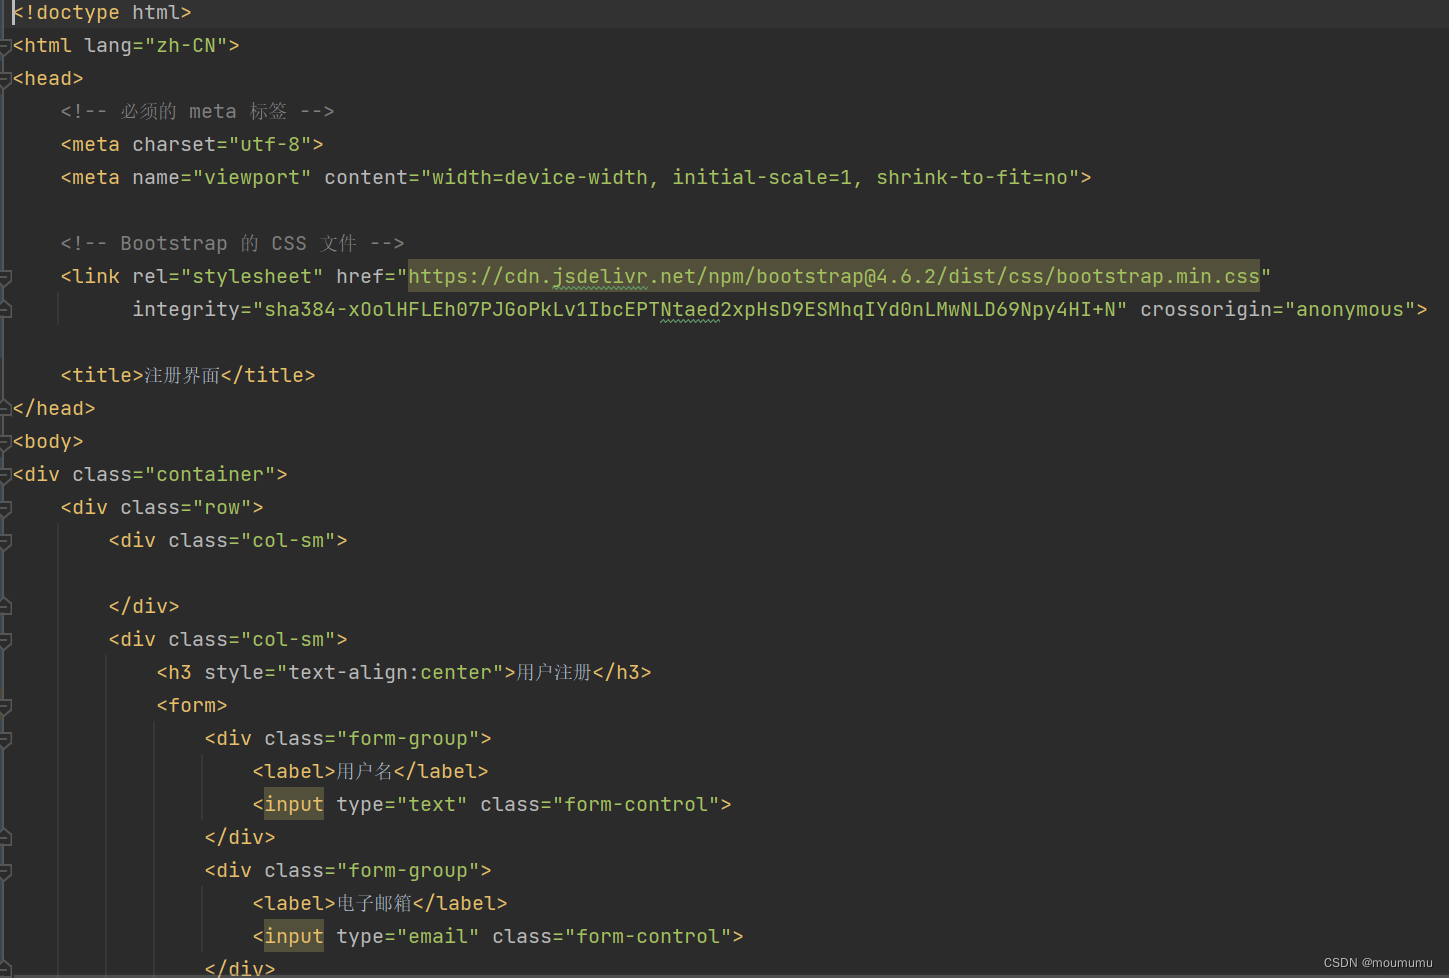
Task: Click the "row" class value
Action: click(222, 508)
